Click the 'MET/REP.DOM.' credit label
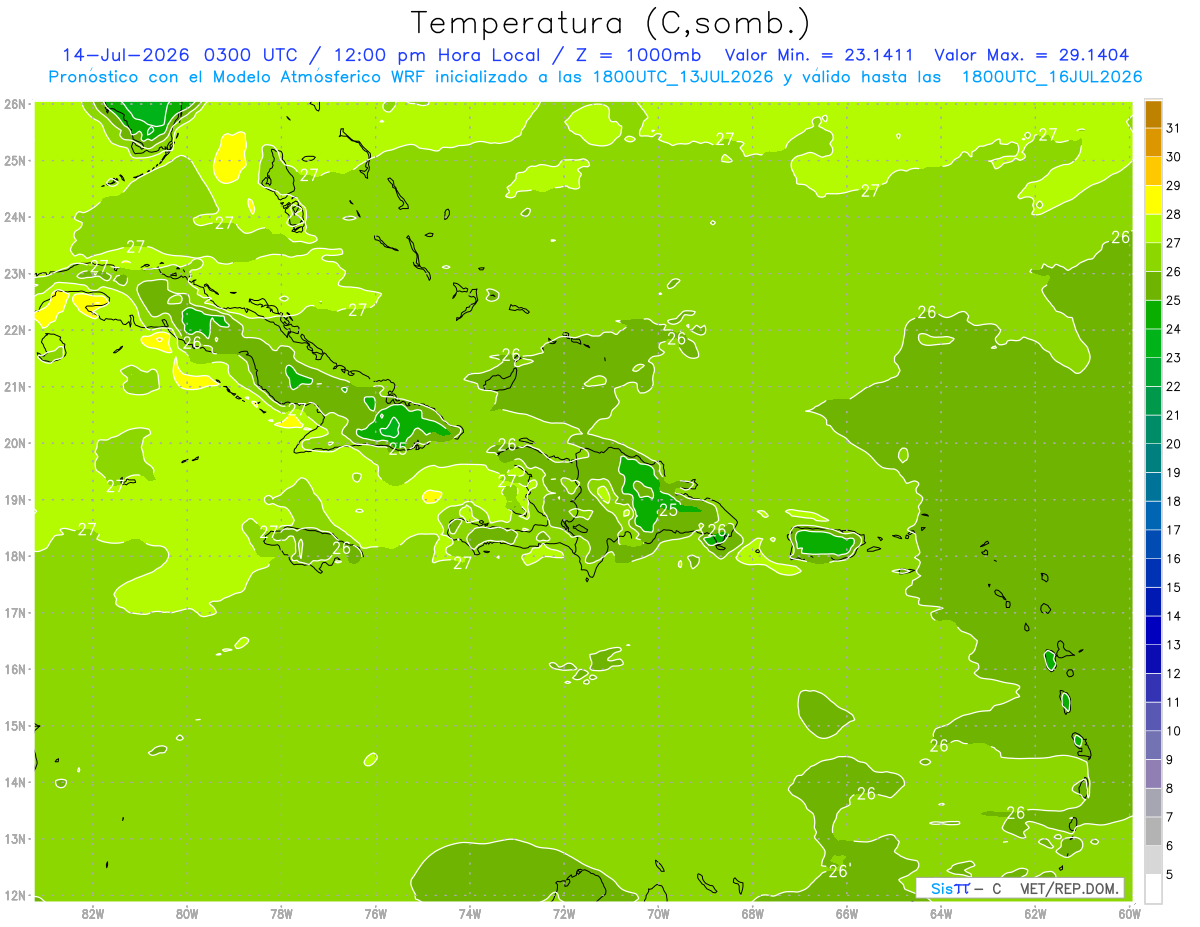This screenshot has width=1200, height=927. (1069, 888)
